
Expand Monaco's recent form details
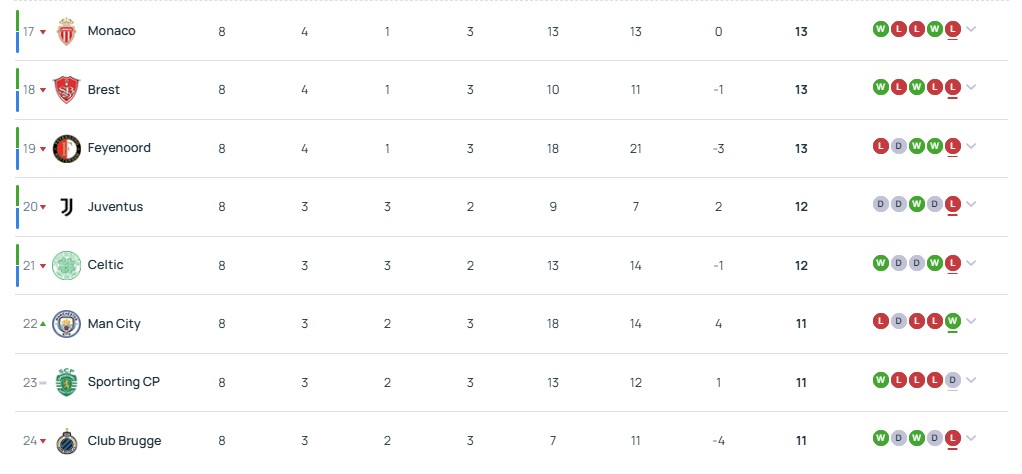tap(971, 29)
